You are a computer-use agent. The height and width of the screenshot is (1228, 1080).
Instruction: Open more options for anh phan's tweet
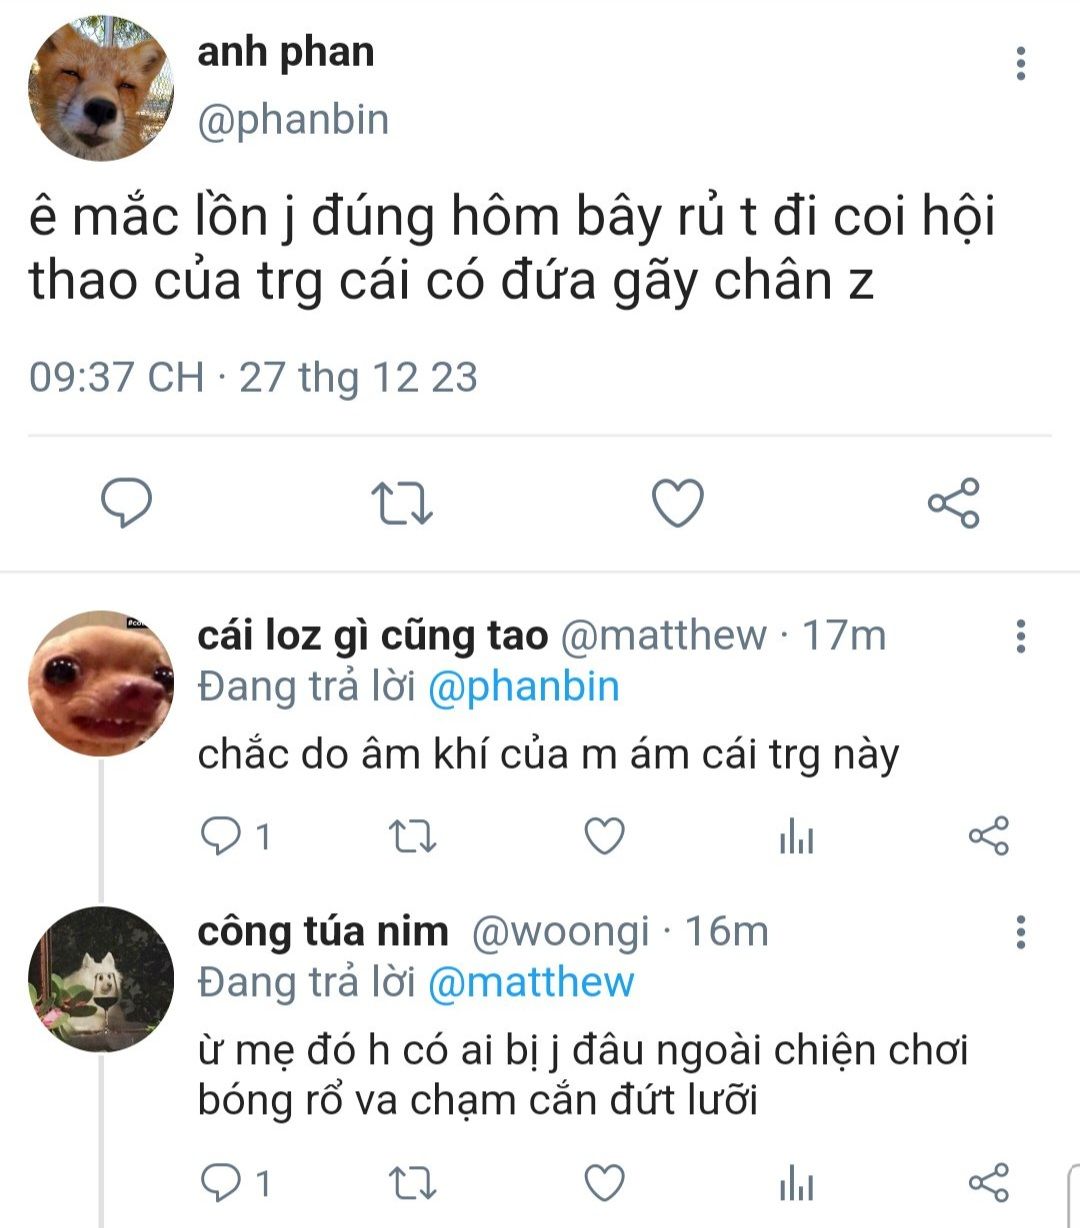tap(1021, 63)
